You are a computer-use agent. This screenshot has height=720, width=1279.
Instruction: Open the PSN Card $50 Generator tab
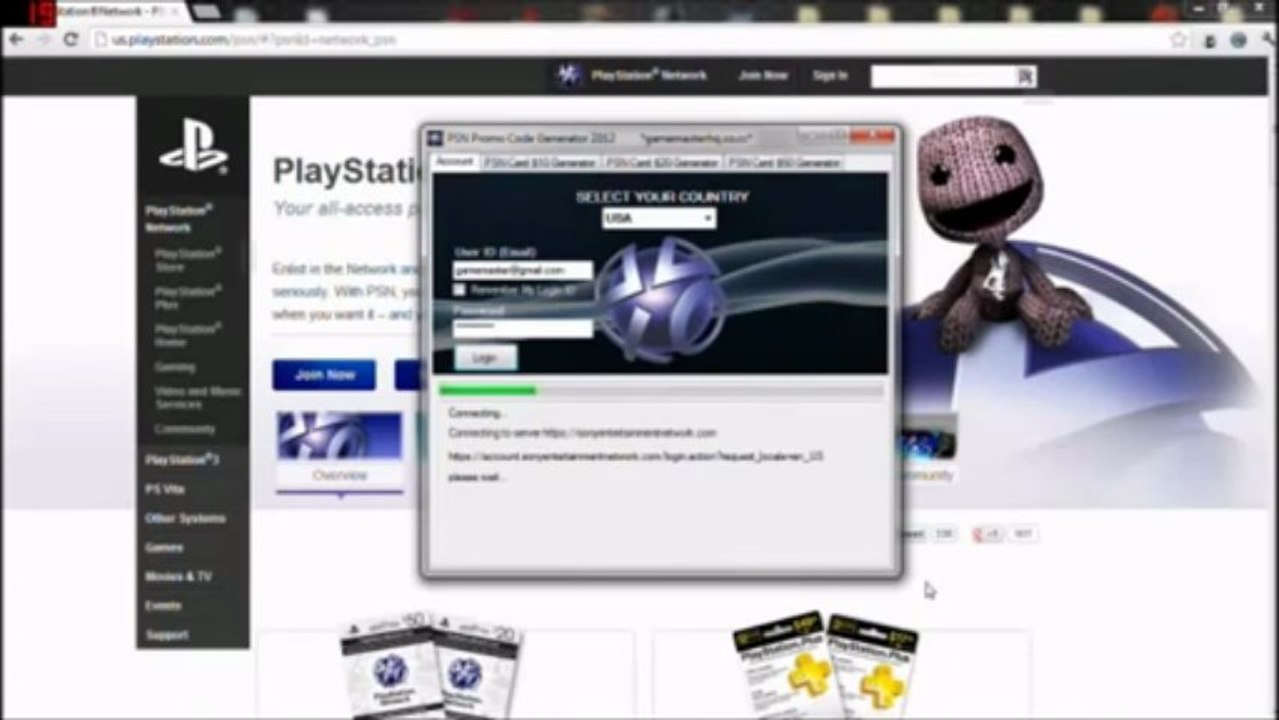click(x=783, y=162)
